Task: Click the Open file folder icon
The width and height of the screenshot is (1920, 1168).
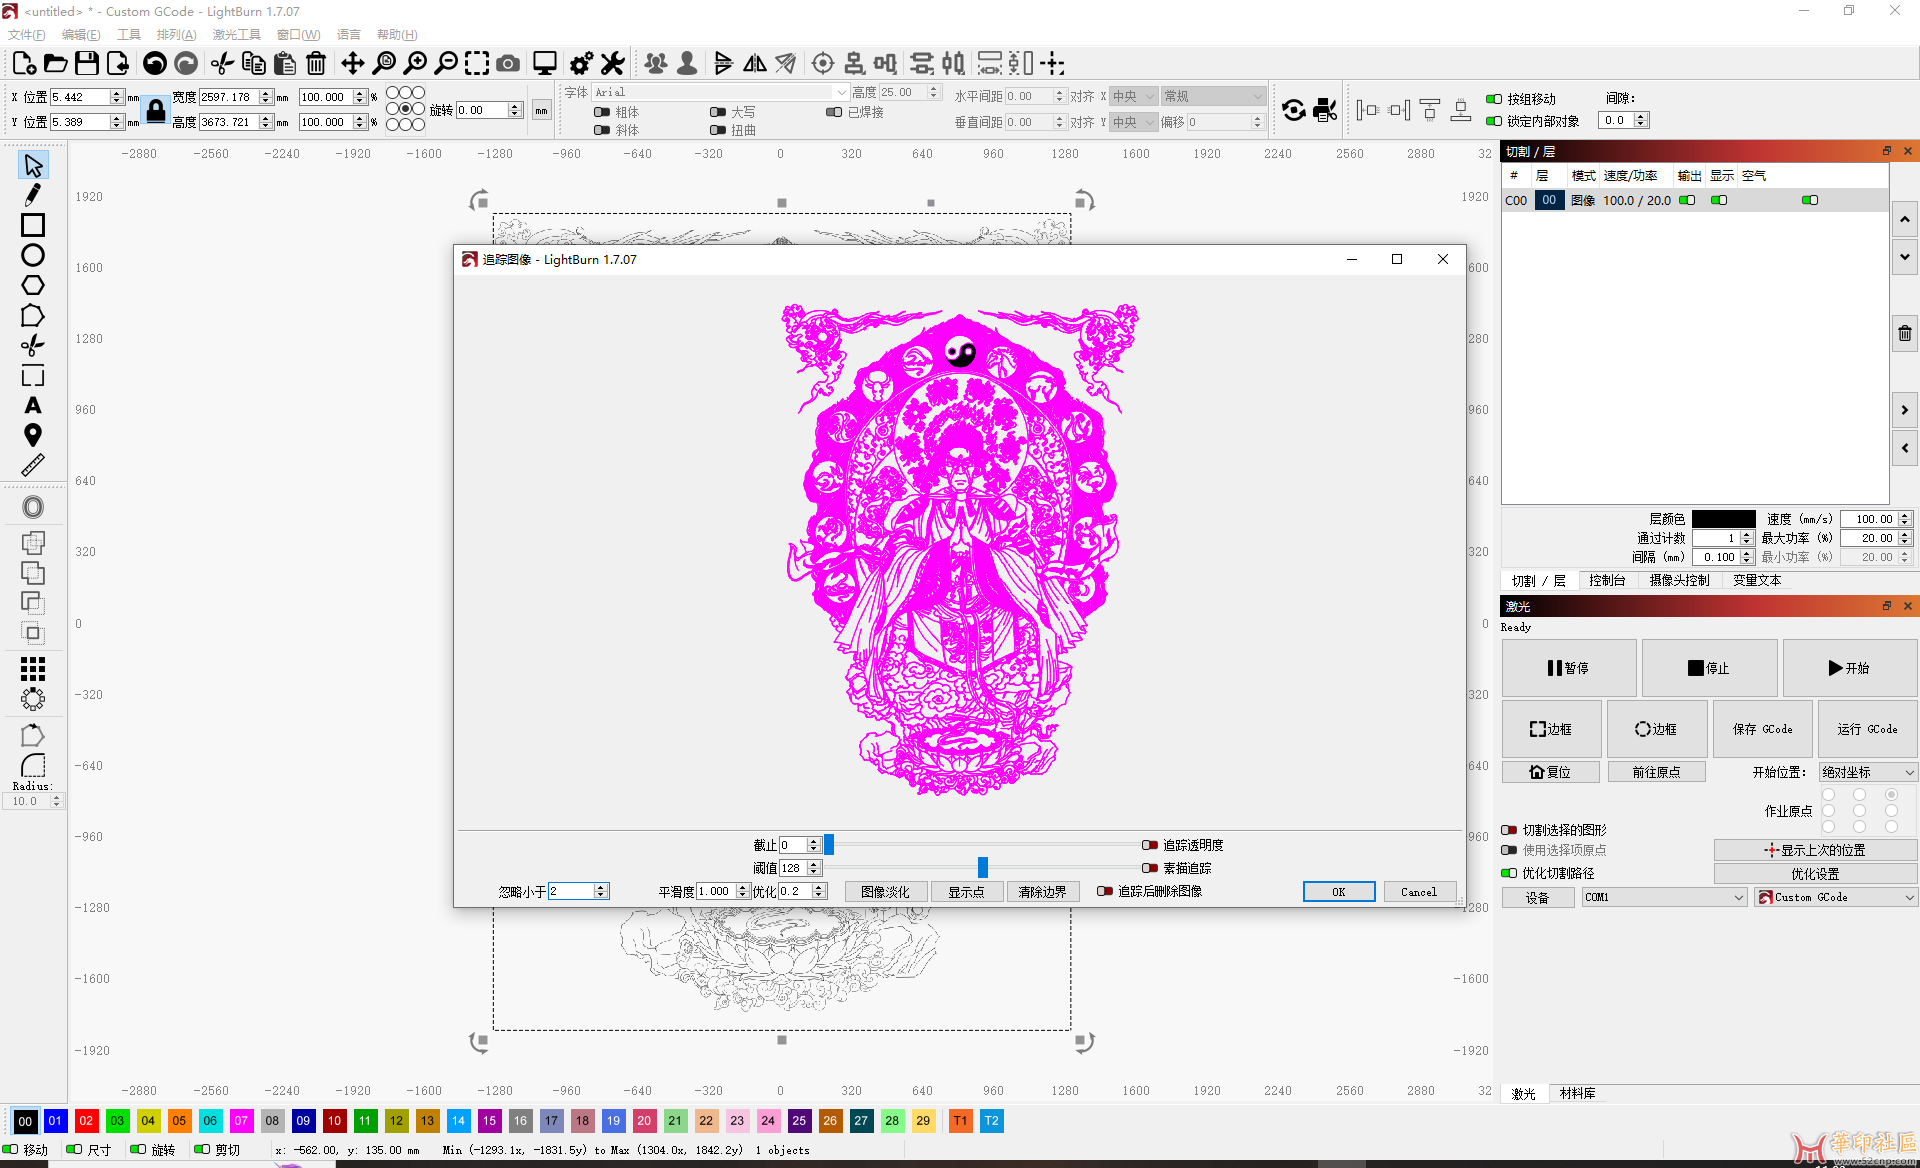Action: click(x=56, y=64)
